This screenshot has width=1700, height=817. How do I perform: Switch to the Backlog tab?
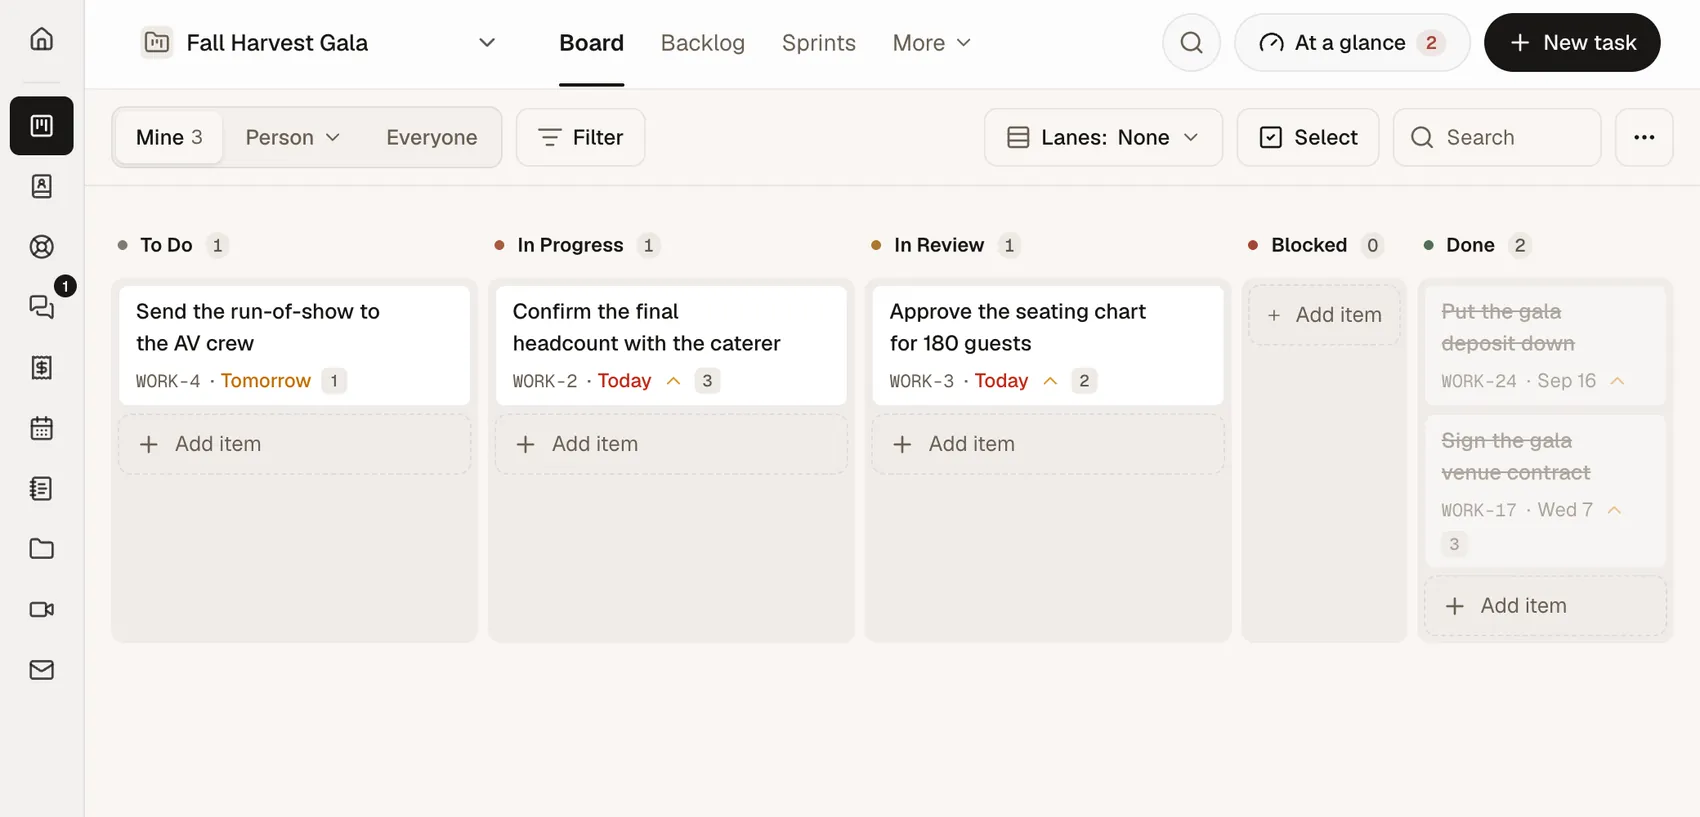pos(703,42)
